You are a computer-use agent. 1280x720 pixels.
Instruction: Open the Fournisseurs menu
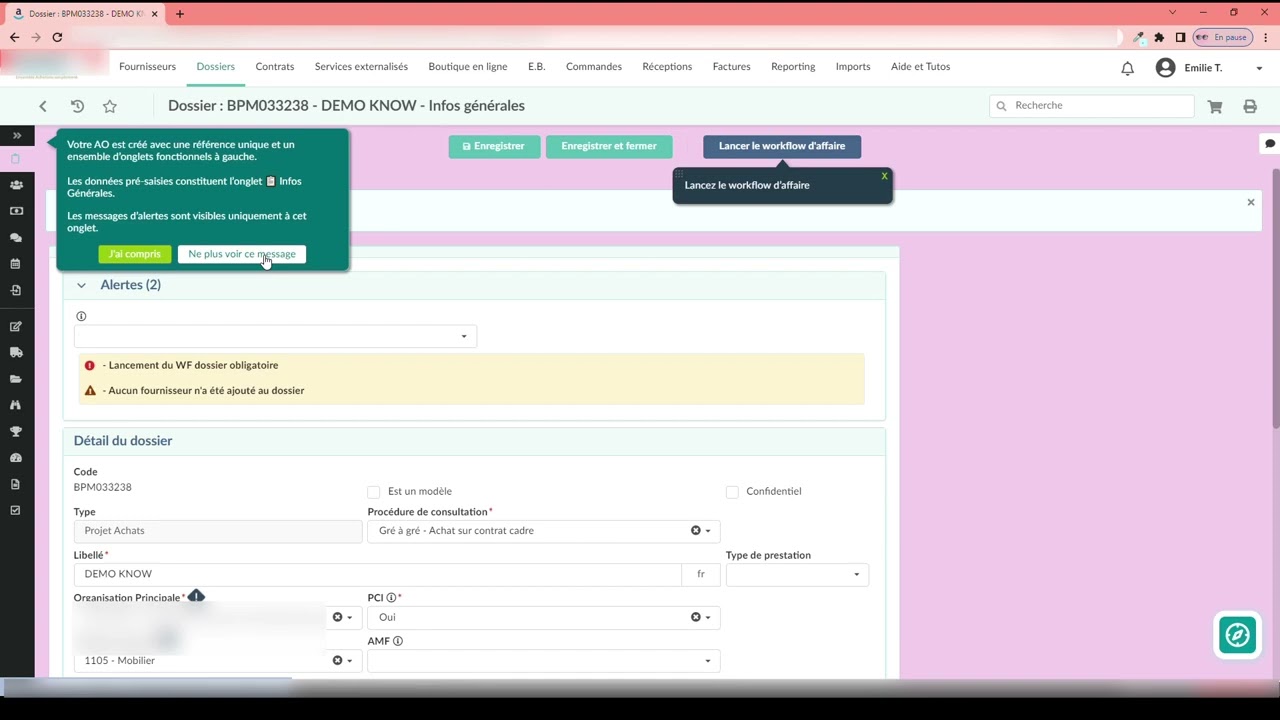(x=147, y=67)
